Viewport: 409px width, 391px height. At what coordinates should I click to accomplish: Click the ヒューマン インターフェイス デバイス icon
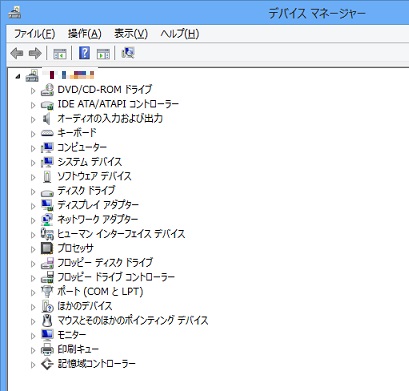pos(47,234)
